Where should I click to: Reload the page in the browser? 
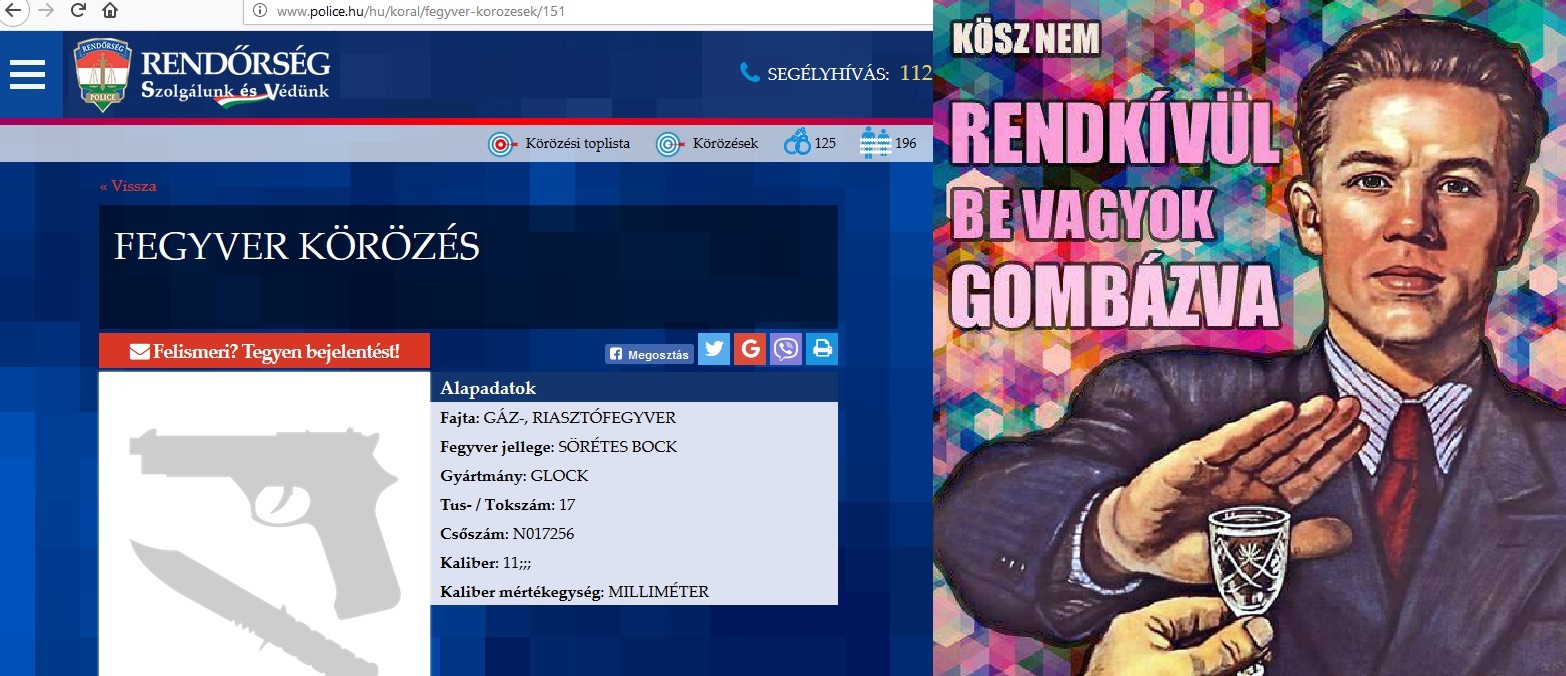tap(77, 11)
